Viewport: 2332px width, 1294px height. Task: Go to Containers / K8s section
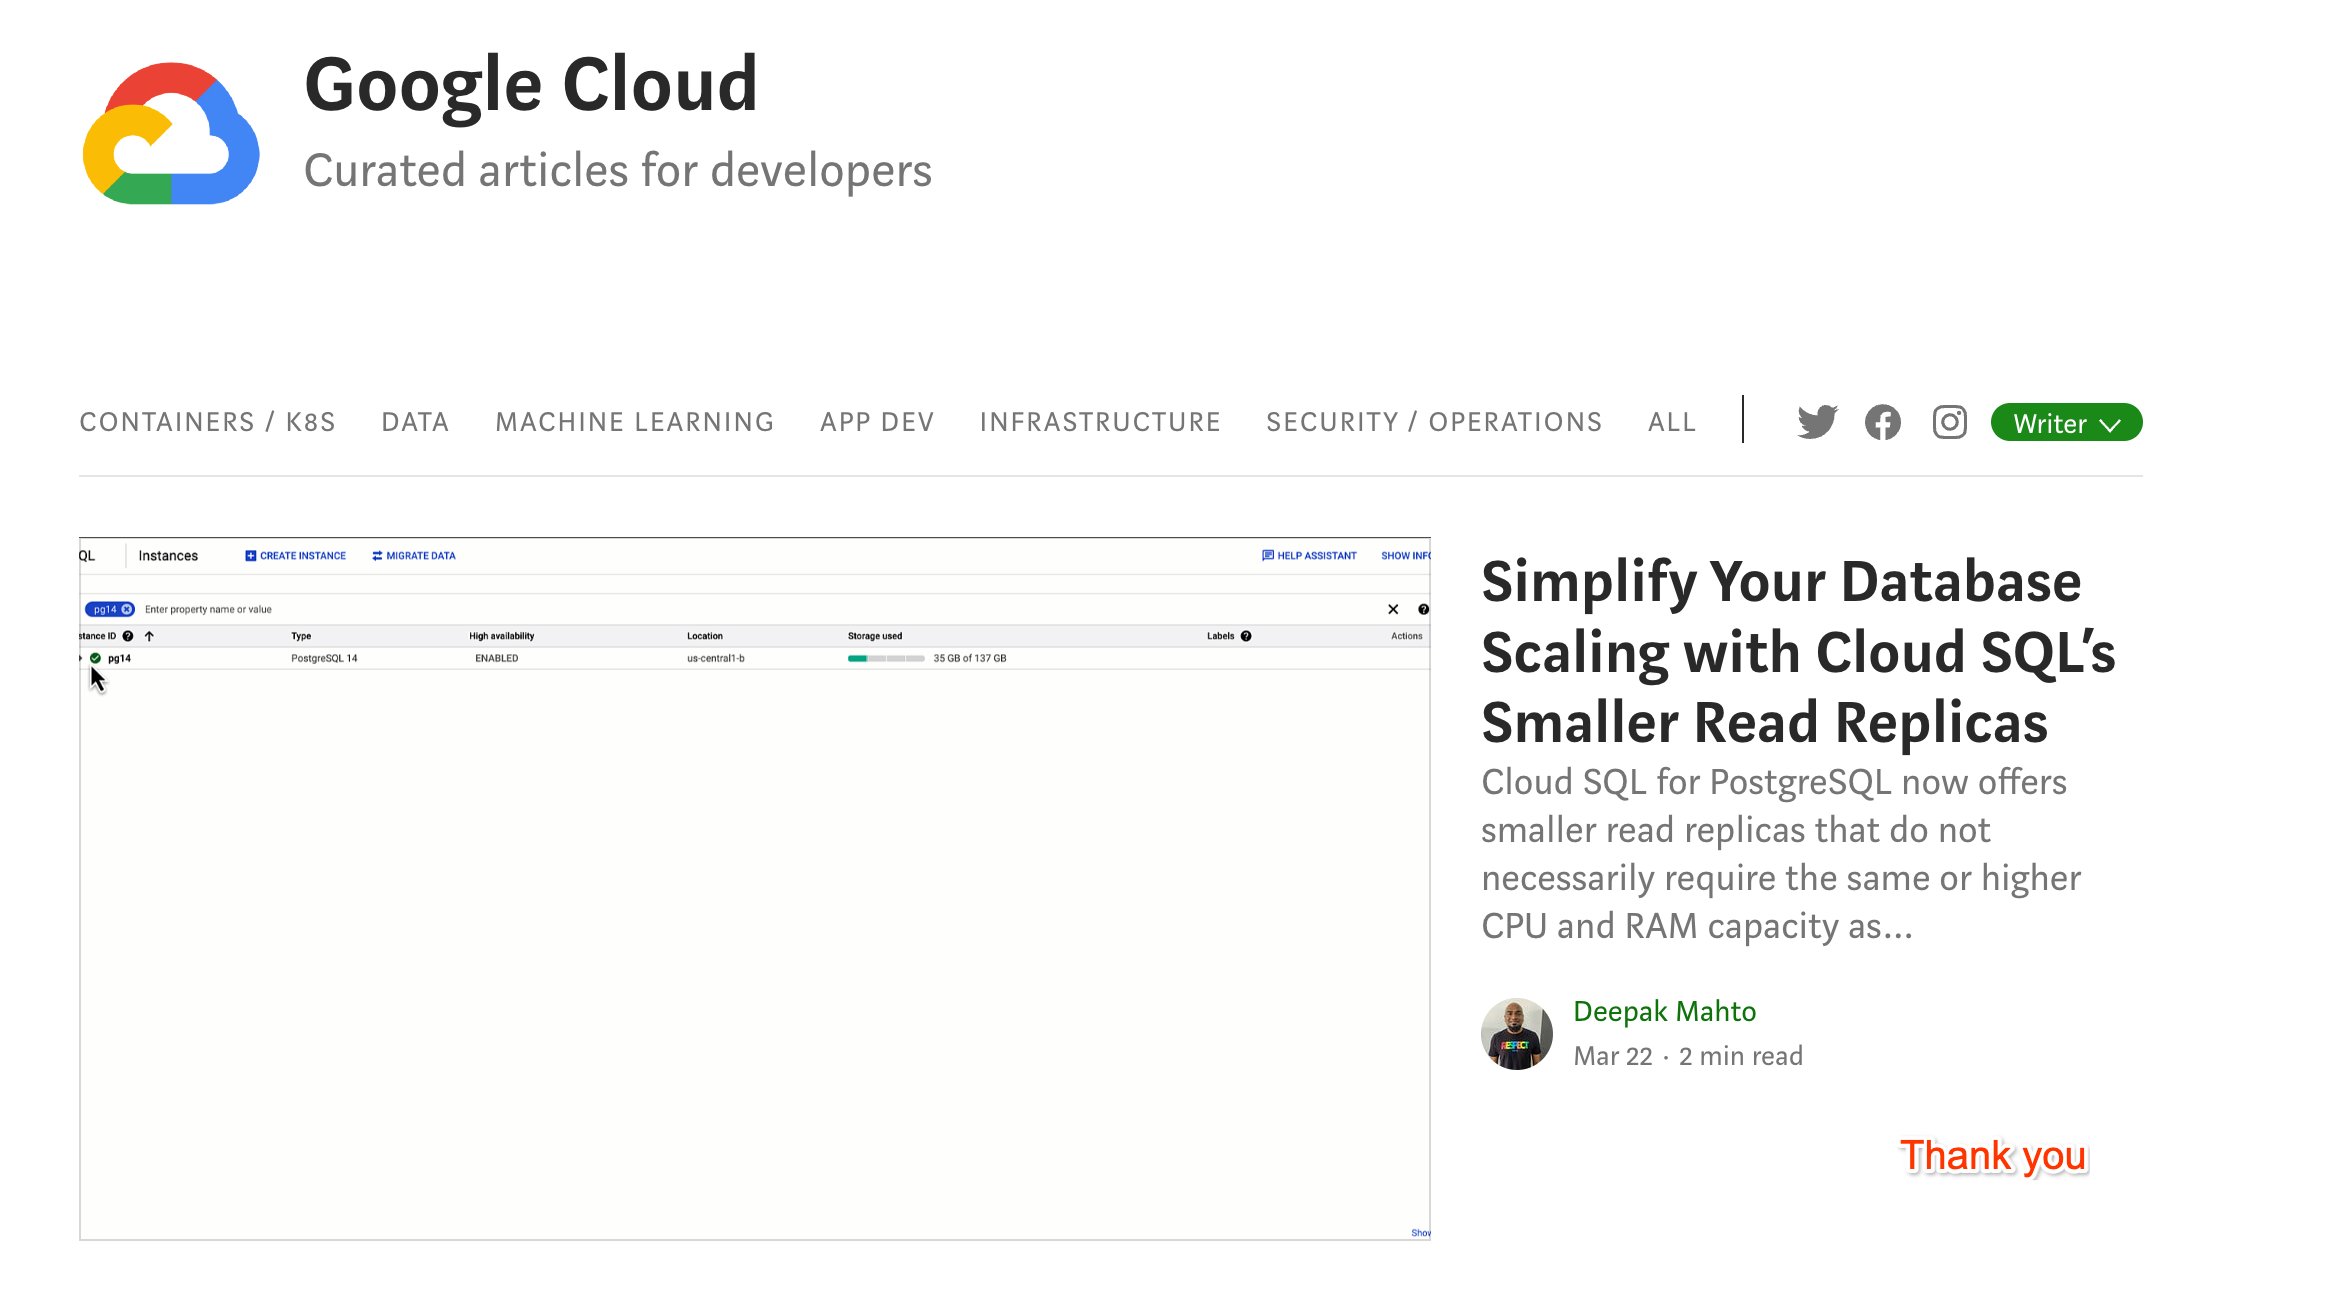tap(208, 422)
